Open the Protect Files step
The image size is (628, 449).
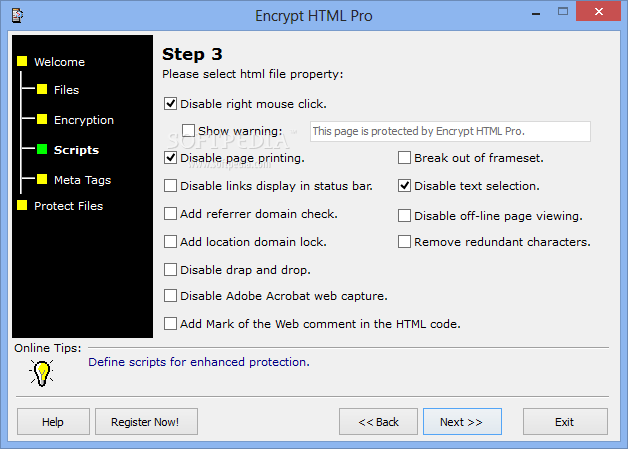(x=68, y=206)
